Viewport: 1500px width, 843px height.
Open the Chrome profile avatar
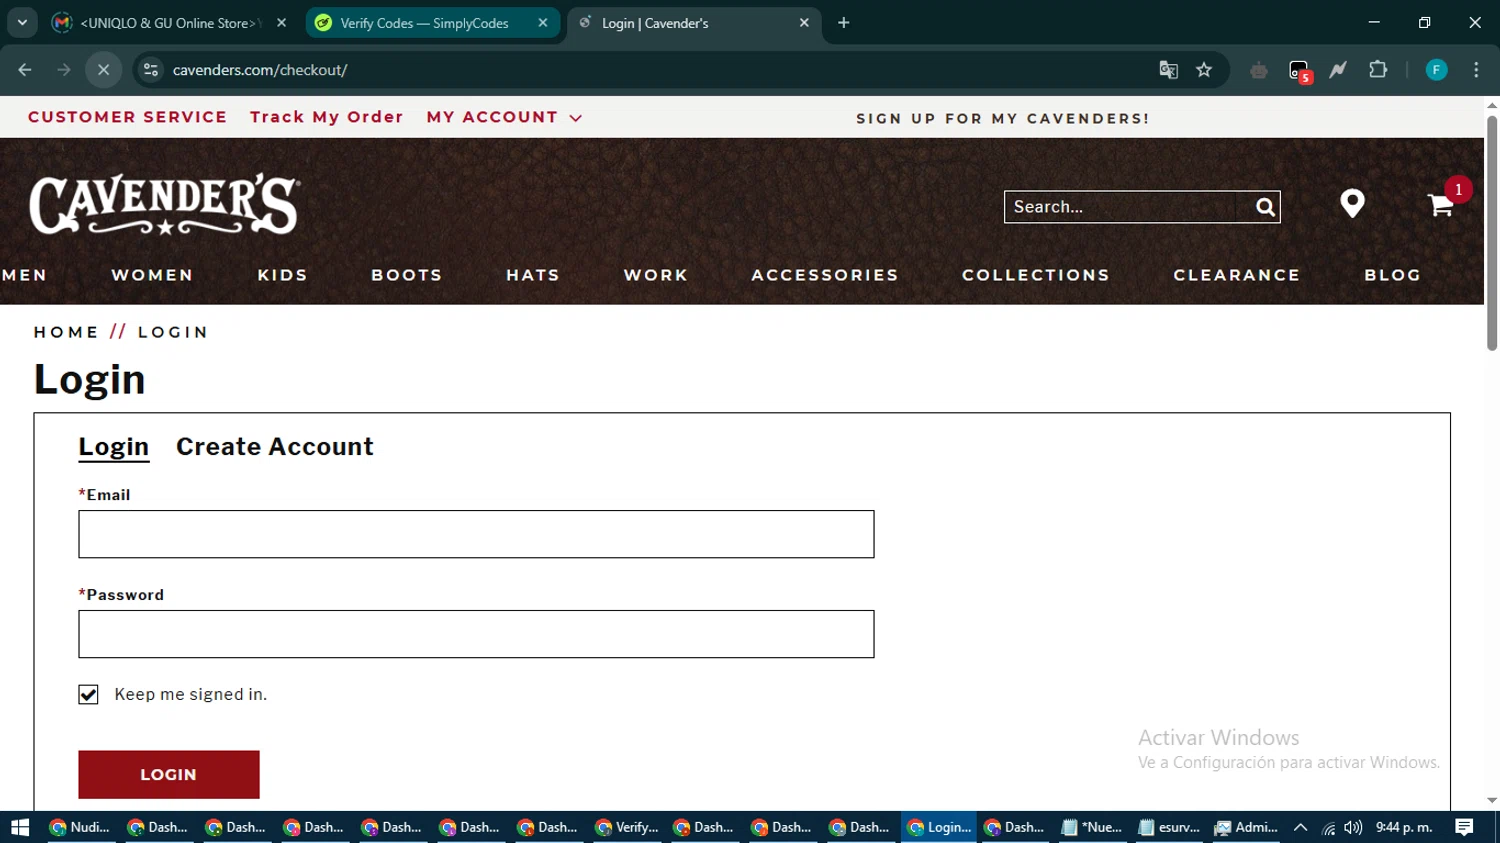[x=1436, y=70]
